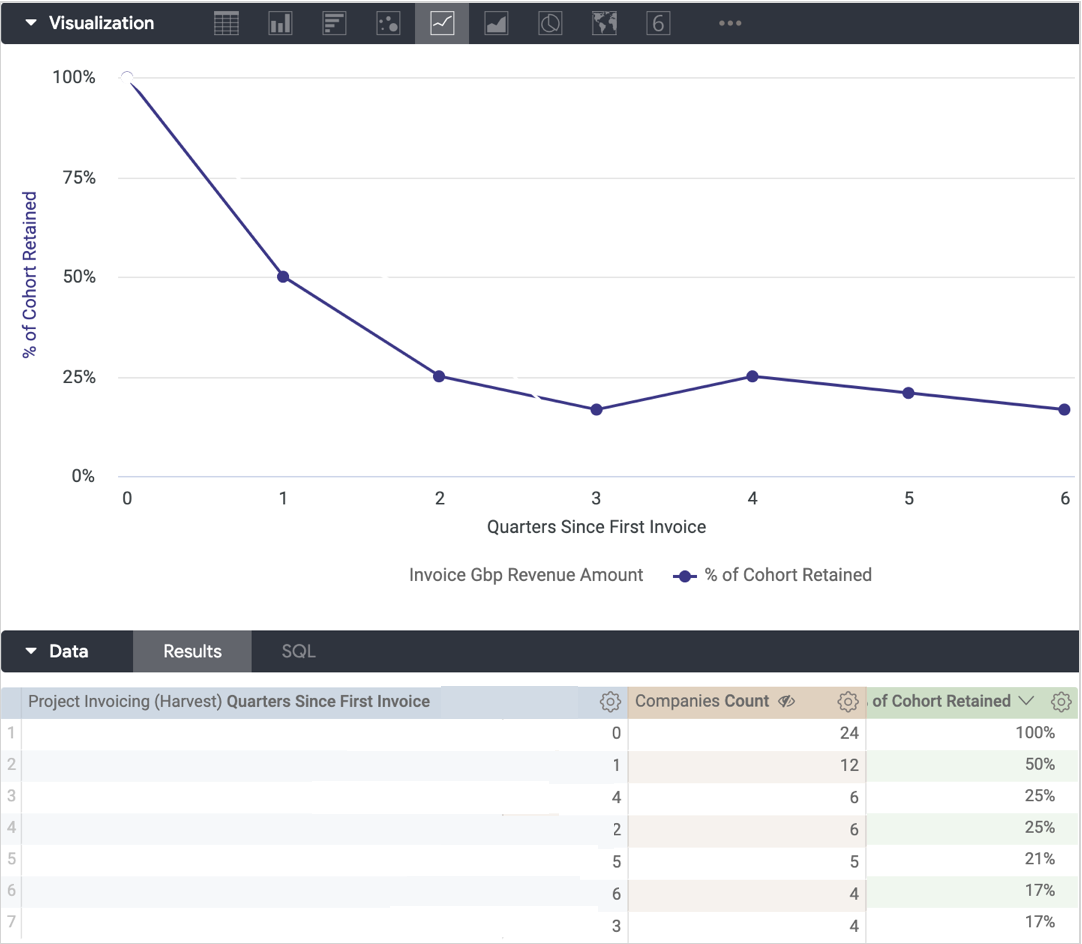The width and height of the screenshot is (1082, 944).
Task: Open gear menu for Quarters Since First Invoice
Action: click(x=610, y=702)
